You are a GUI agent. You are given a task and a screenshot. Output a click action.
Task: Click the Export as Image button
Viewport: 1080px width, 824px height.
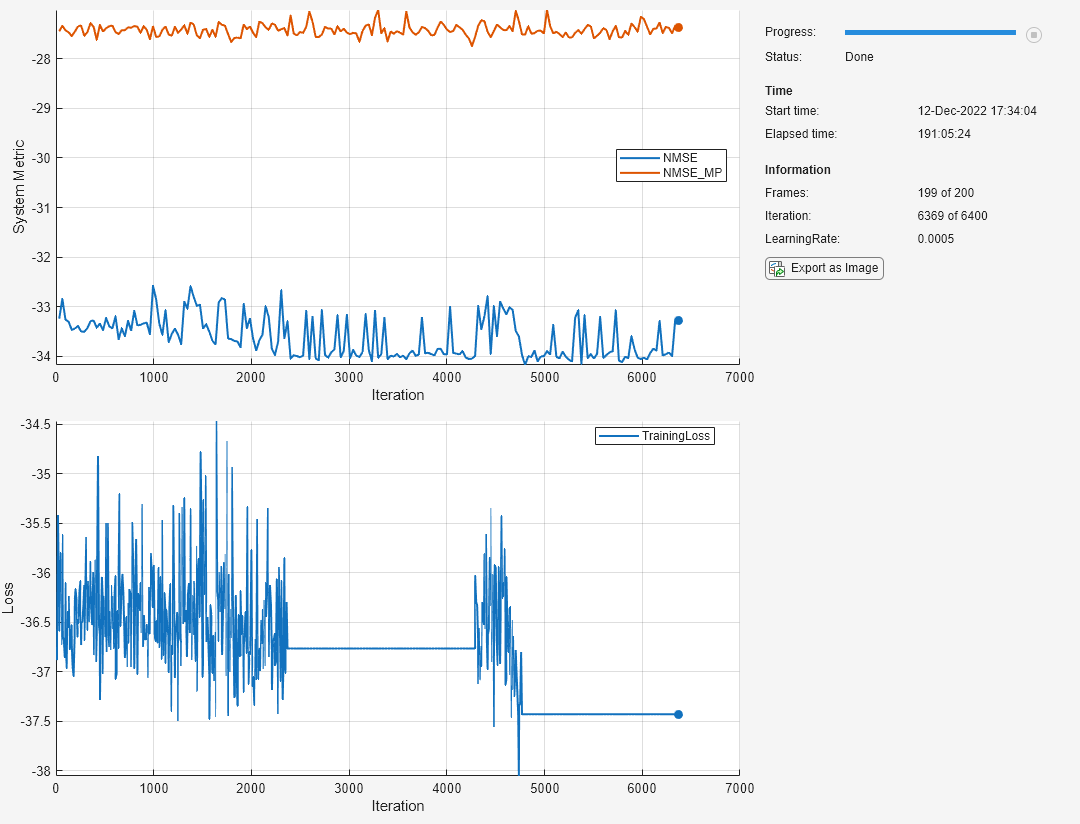[824, 268]
